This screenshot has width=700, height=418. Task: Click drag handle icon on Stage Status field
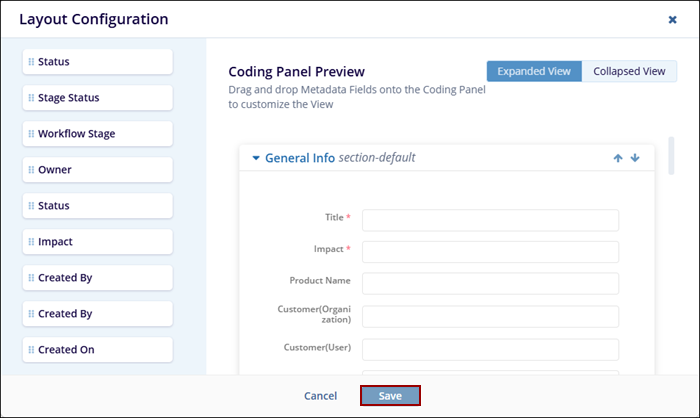31,98
